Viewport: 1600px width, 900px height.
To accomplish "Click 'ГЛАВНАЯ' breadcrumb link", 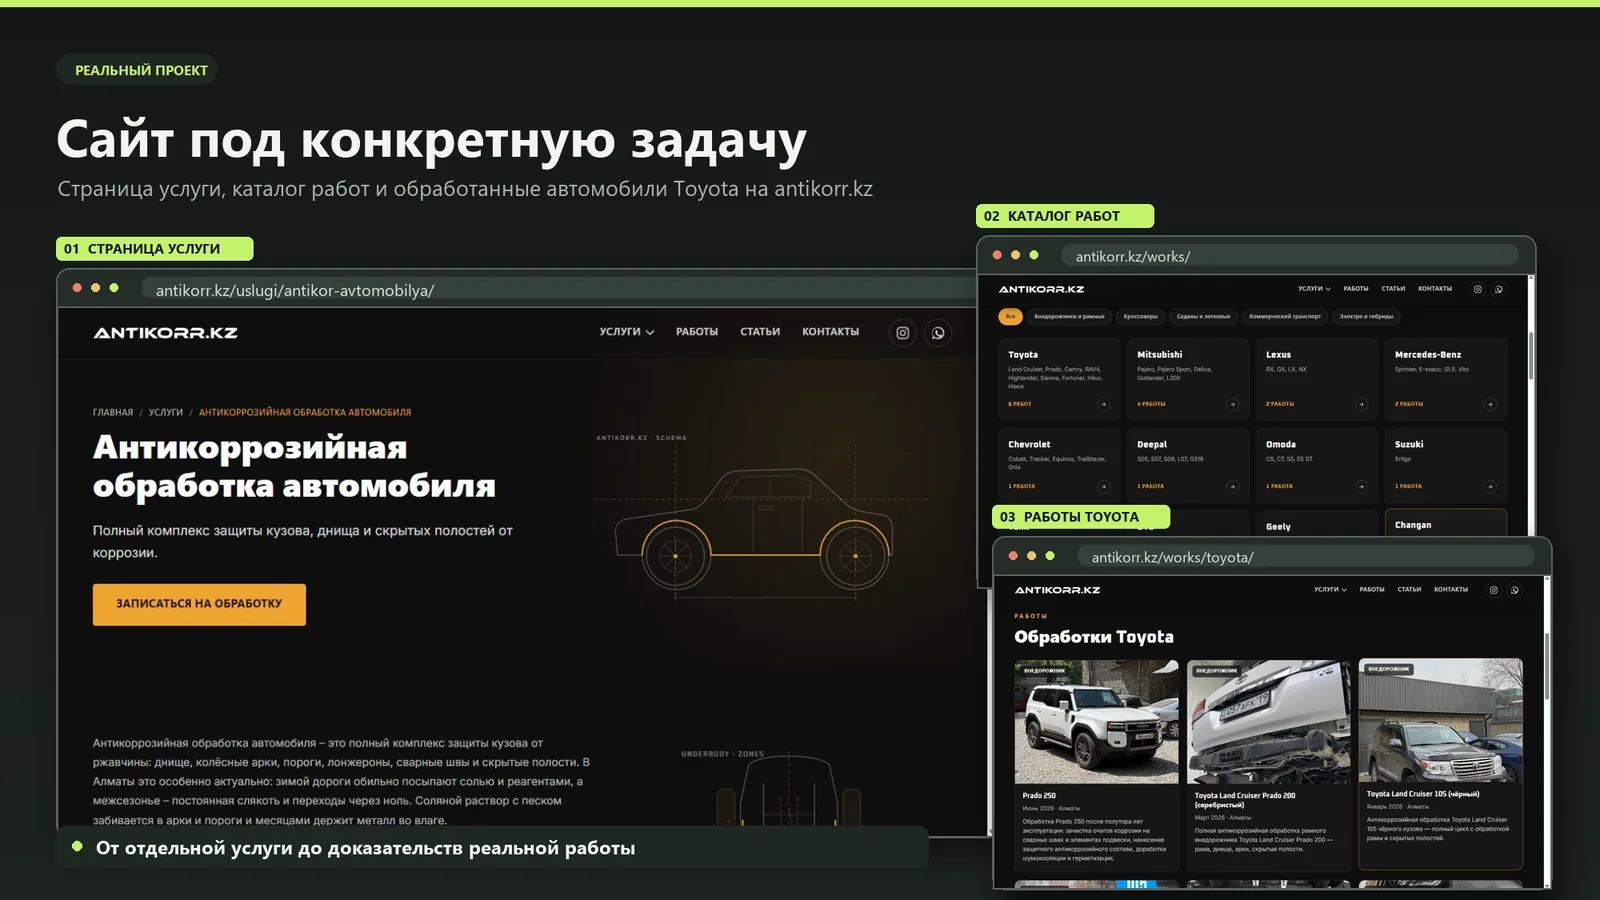I will (113, 412).
